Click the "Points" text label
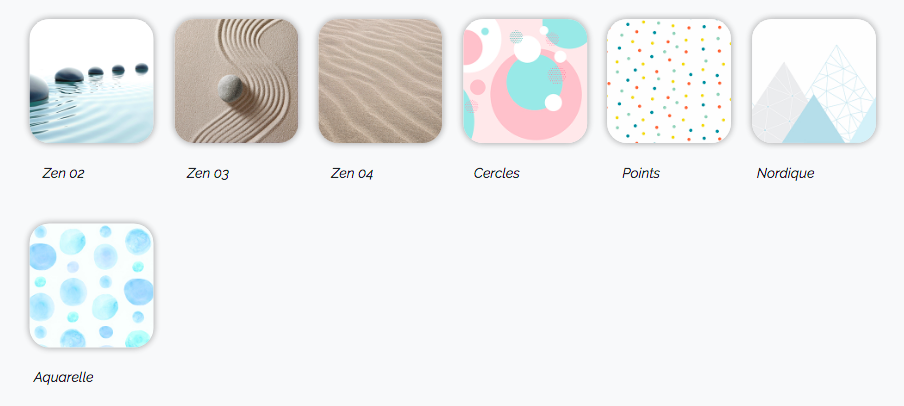The height and width of the screenshot is (406, 904). [x=641, y=173]
